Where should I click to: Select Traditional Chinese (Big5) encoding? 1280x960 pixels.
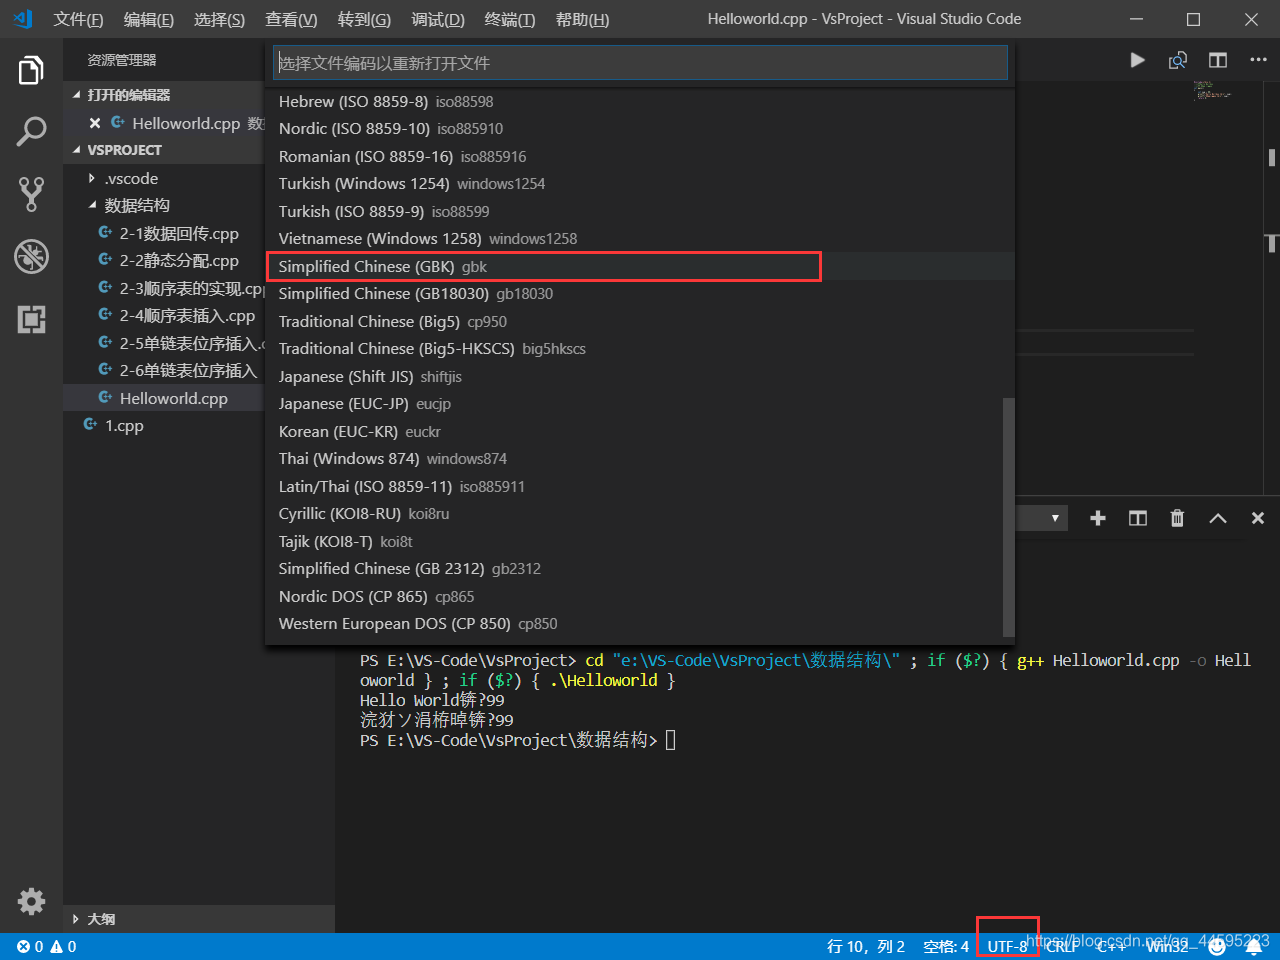click(x=640, y=321)
